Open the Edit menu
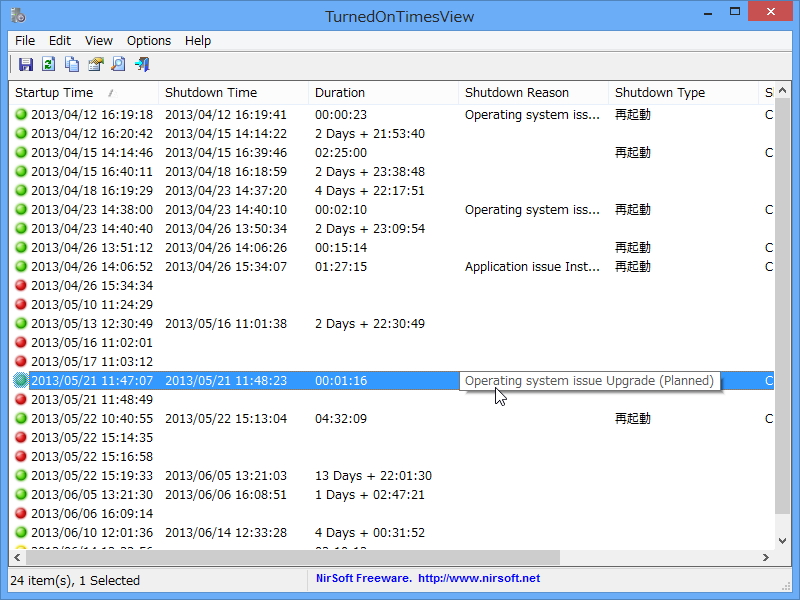800x600 pixels. tap(60, 41)
